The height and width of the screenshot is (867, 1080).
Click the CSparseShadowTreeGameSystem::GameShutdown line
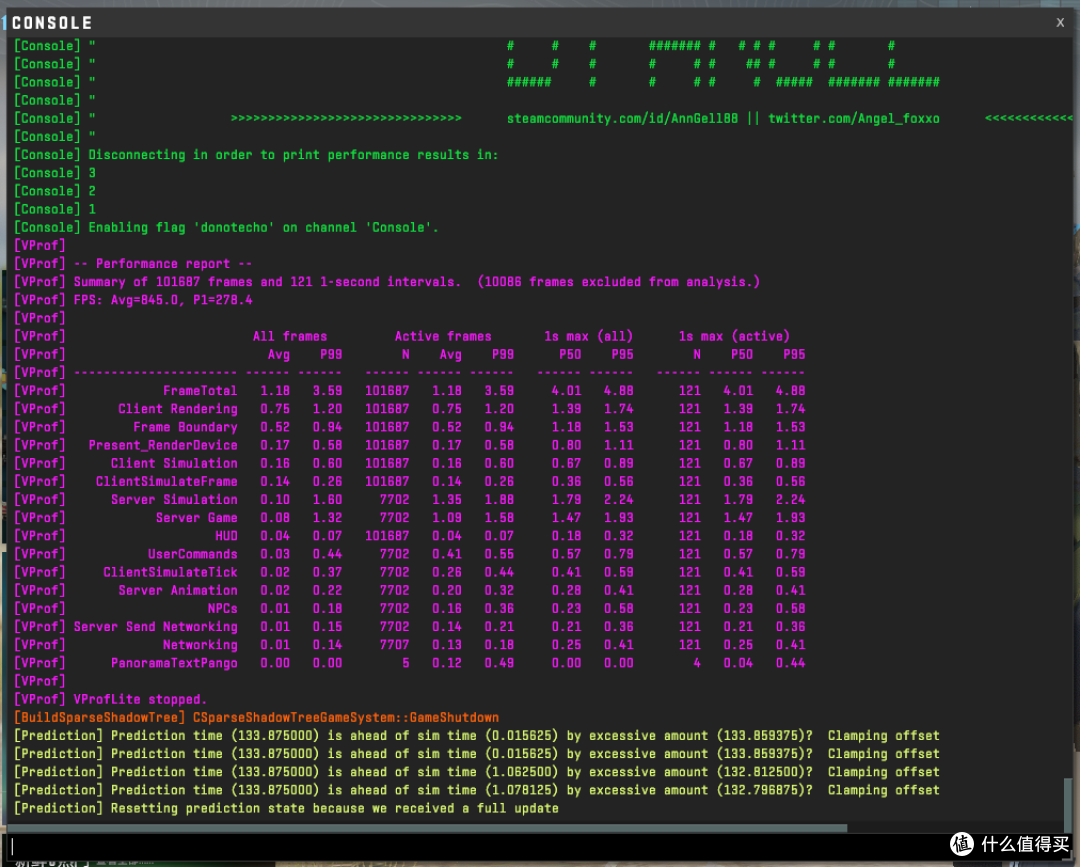[x=346, y=718]
